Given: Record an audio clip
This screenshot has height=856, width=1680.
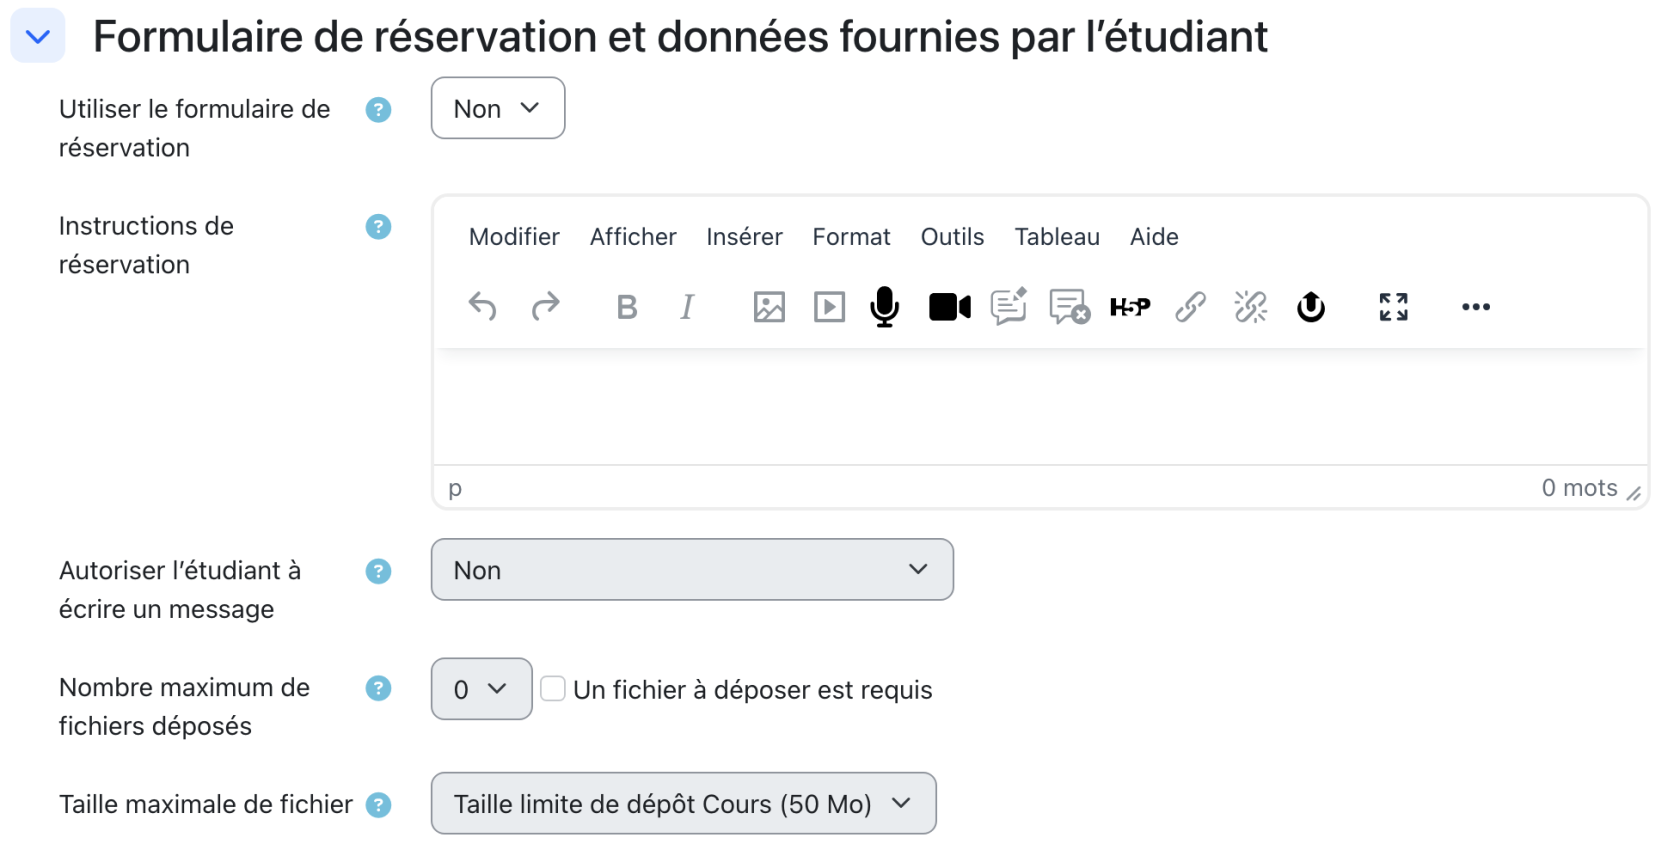Looking at the screenshot, I should 884,307.
